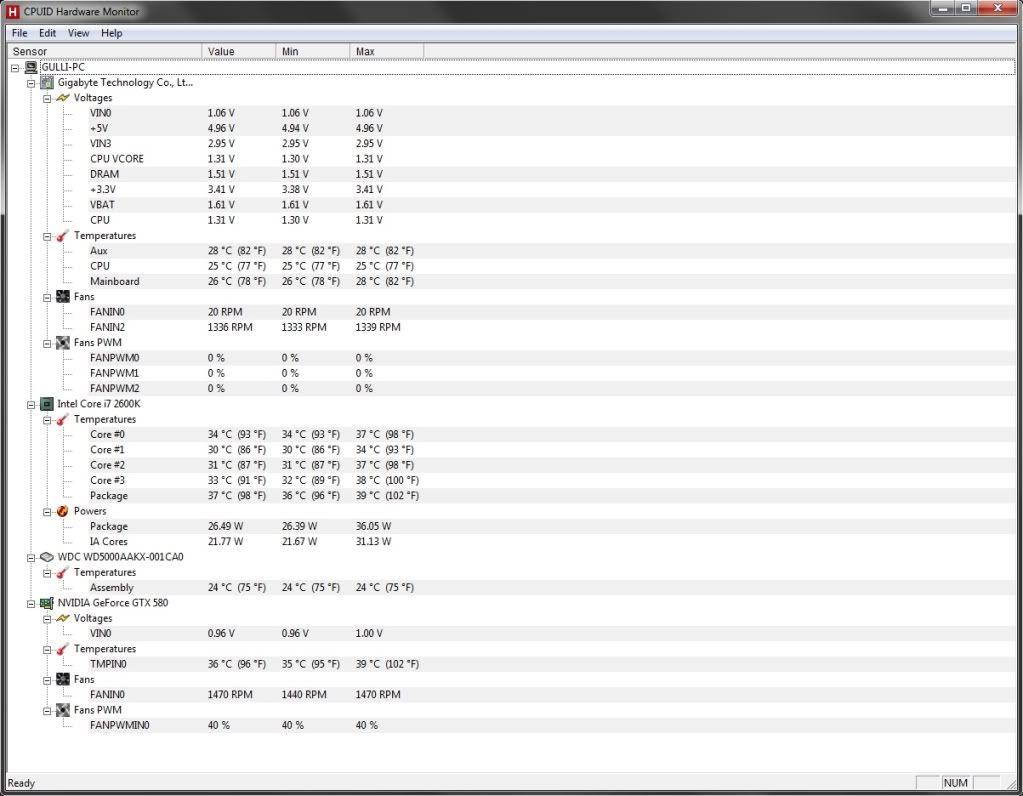Click the Gigabyte Fans icon
The image size is (1023, 796).
coord(63,297)
